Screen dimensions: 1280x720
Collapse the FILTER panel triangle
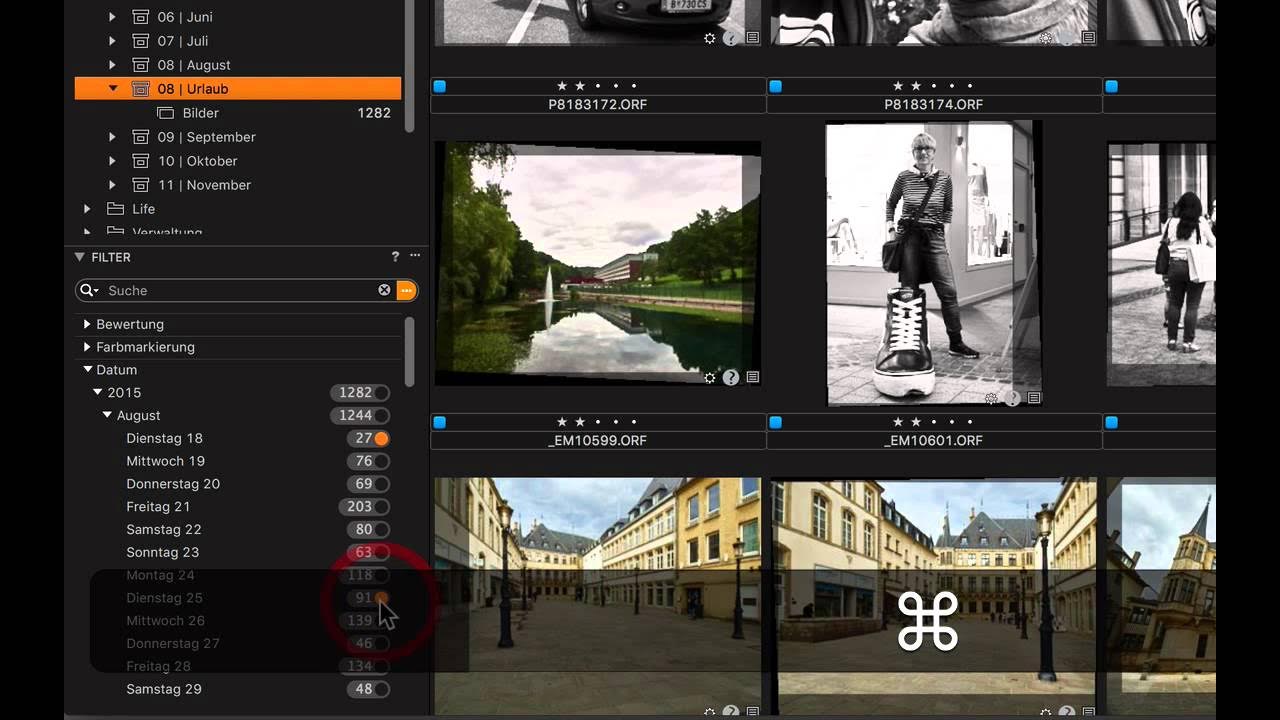click(80, 257)
